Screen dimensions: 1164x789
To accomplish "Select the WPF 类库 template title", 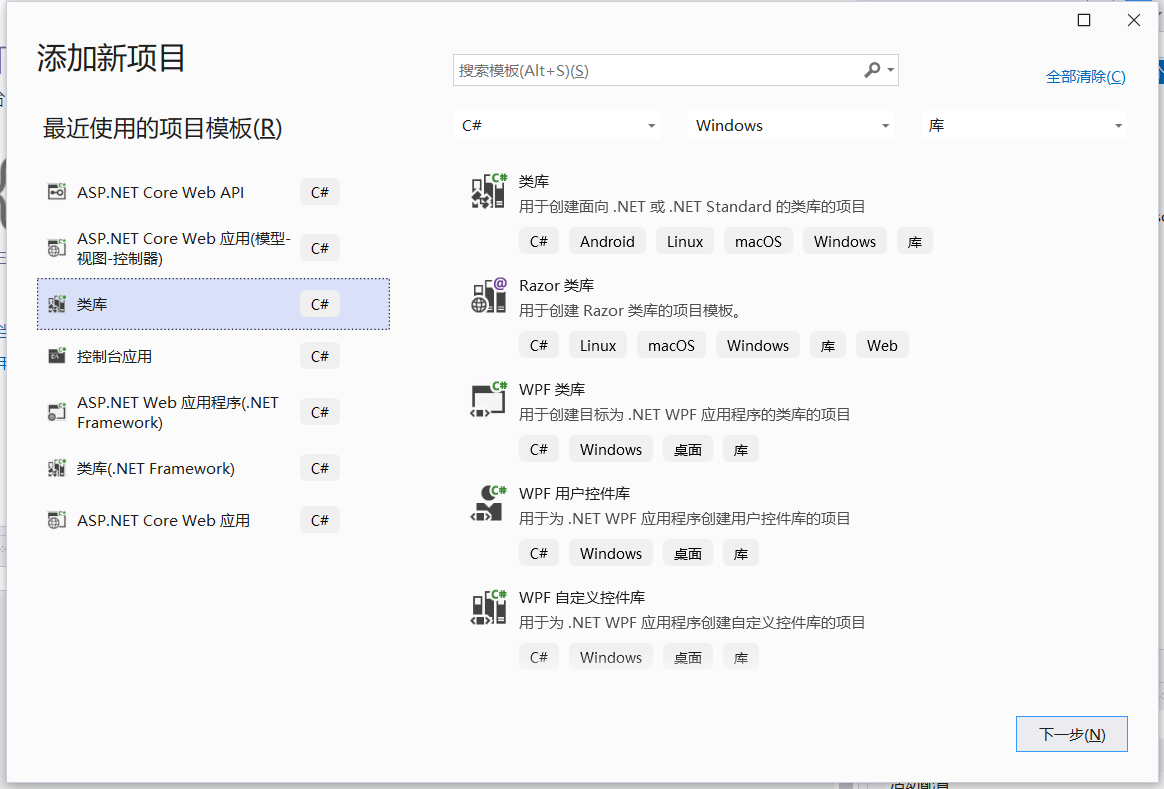I will point(552,390).
